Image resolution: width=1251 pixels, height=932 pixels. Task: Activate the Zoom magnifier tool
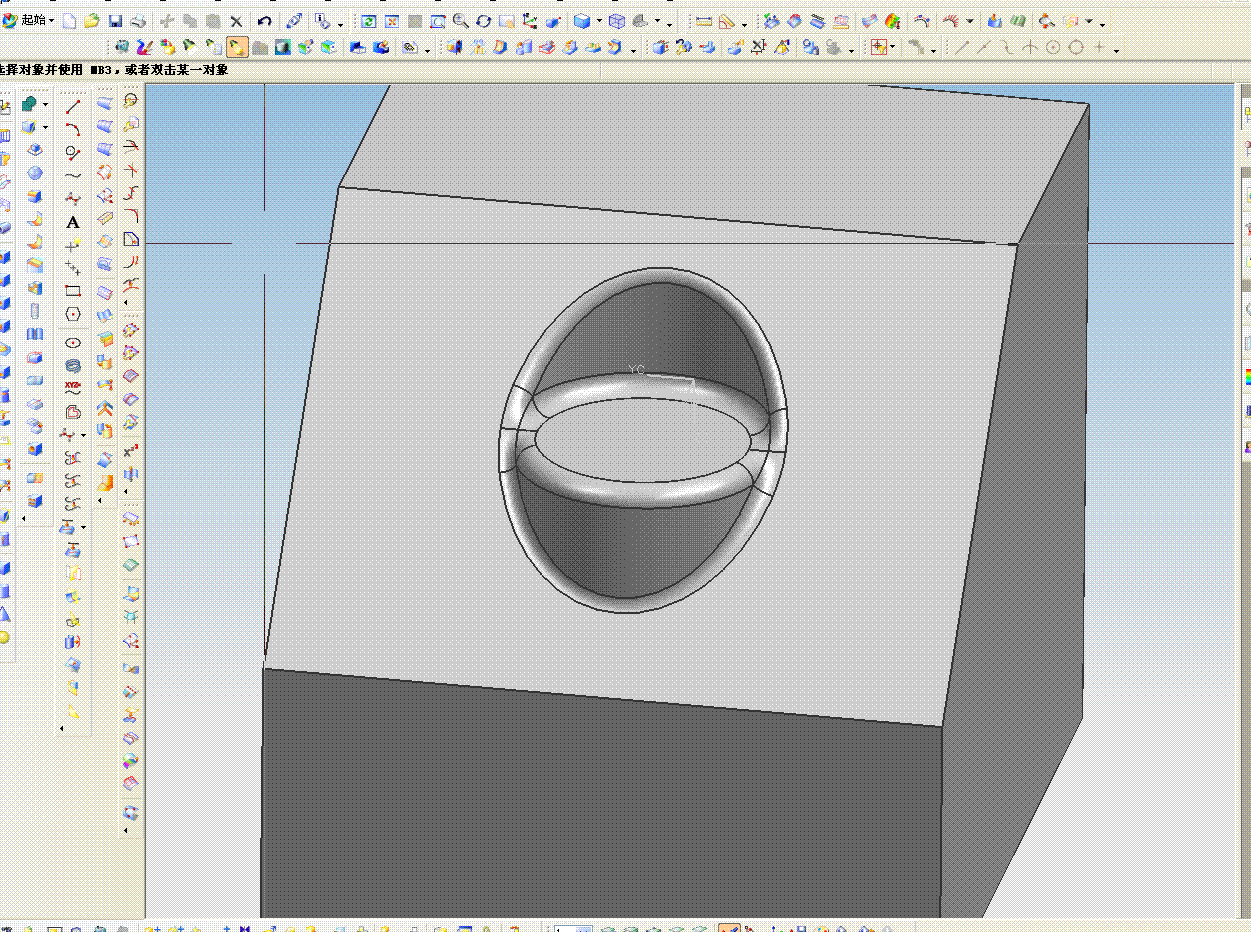tap(460, 21)
